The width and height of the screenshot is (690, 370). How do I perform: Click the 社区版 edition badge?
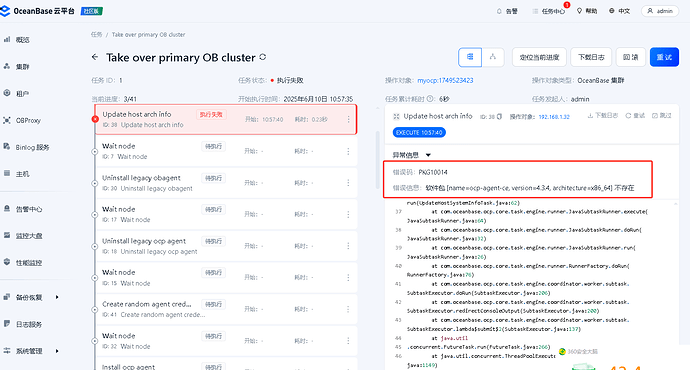(x=92, y=11)
